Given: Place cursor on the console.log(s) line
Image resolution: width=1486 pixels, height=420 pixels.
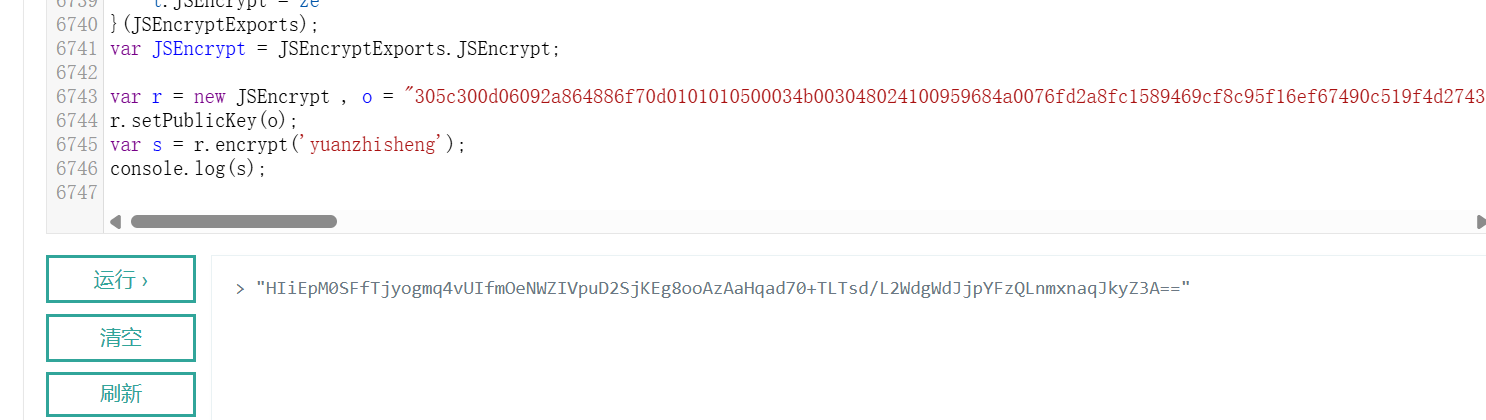Looking at the screenshot, I should click(188, 169).
